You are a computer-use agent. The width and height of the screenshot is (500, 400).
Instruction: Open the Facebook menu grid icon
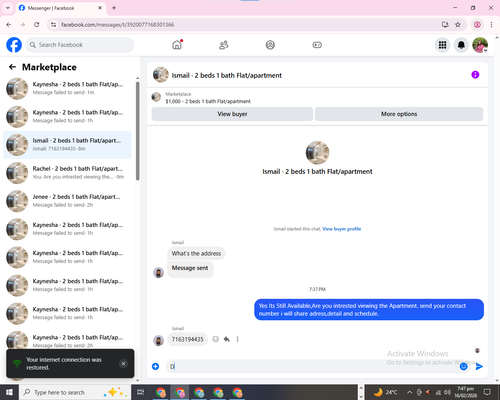442,45
